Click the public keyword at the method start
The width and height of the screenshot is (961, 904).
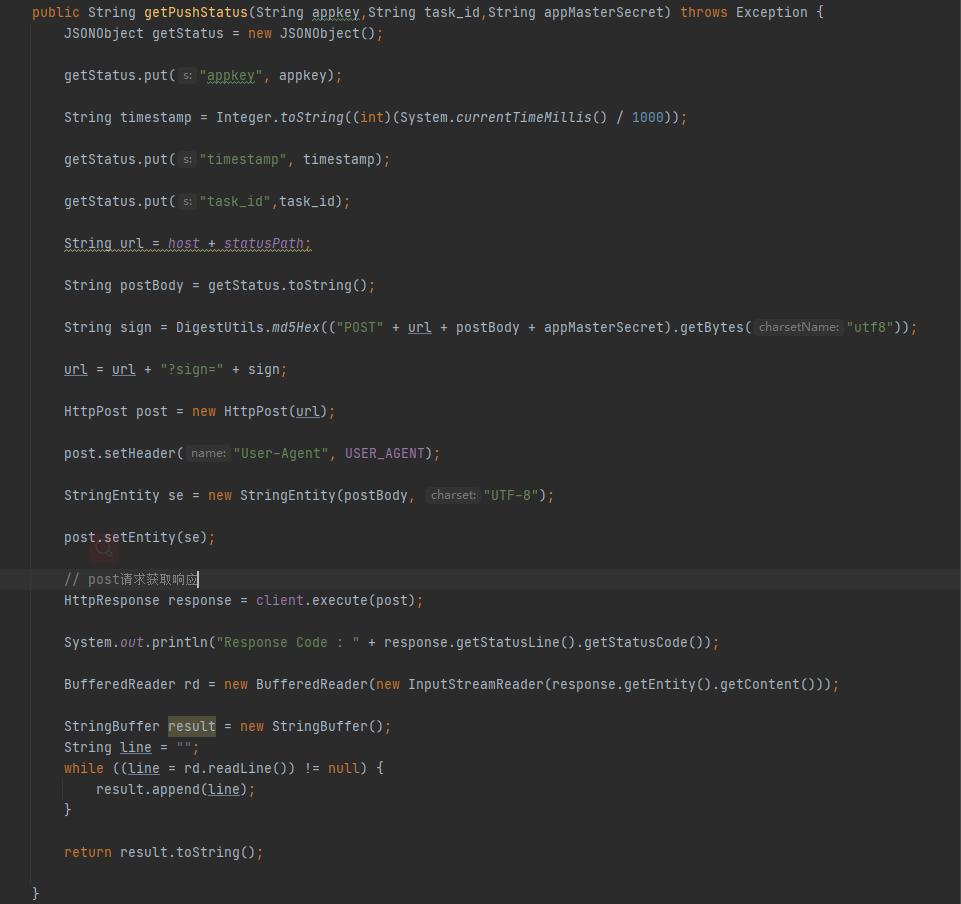(56, 12)
